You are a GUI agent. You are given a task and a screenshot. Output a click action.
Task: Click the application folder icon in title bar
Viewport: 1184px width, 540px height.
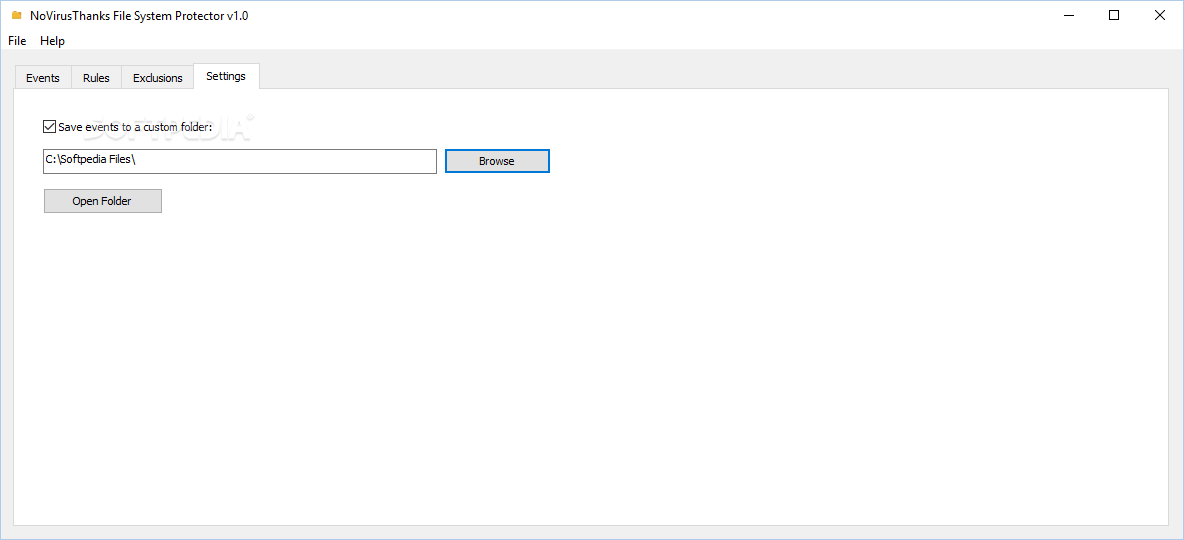tap(17, 15)
